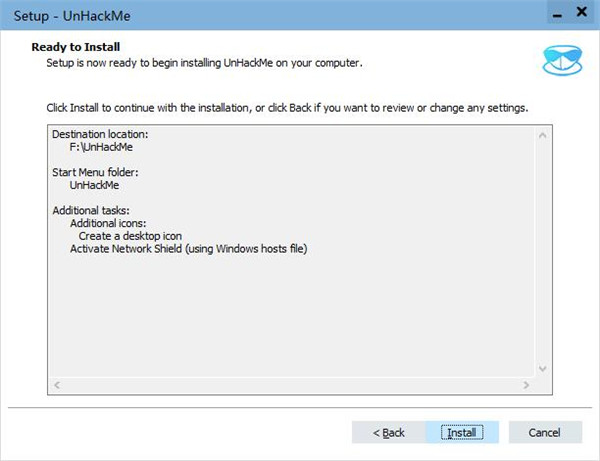Click the 'Activate Network Shield' line
This screenshot has height=461, width=600.
pyautogui.click(x=189, y=249)
